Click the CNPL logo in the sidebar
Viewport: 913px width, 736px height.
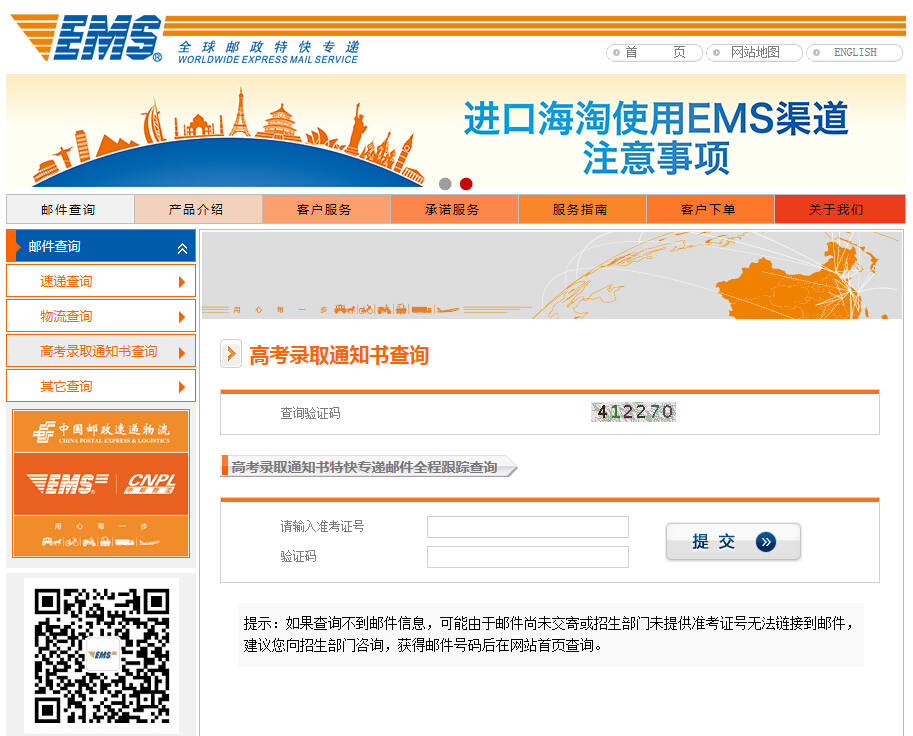click(x=150, y=483)
